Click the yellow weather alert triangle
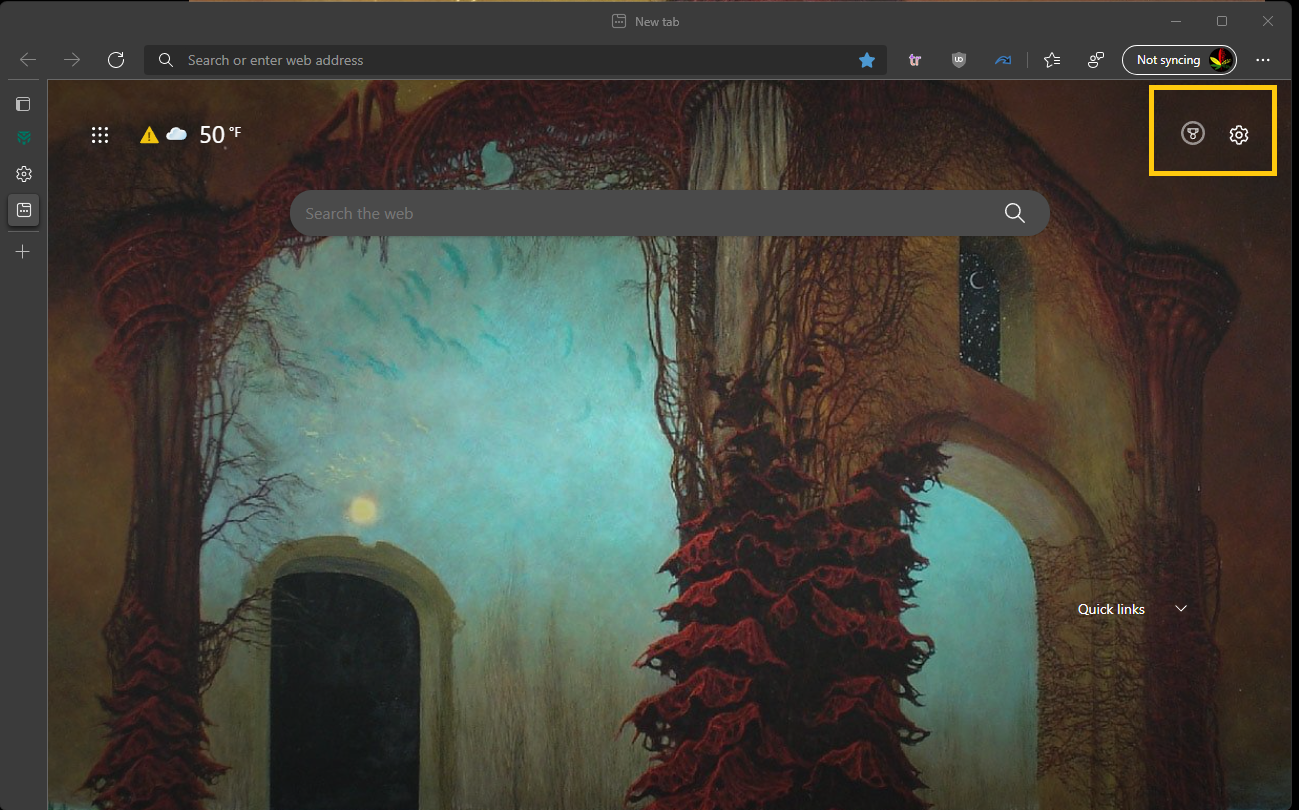The image size is (1299, 810). pyautogui.click(x=149, y=135)
